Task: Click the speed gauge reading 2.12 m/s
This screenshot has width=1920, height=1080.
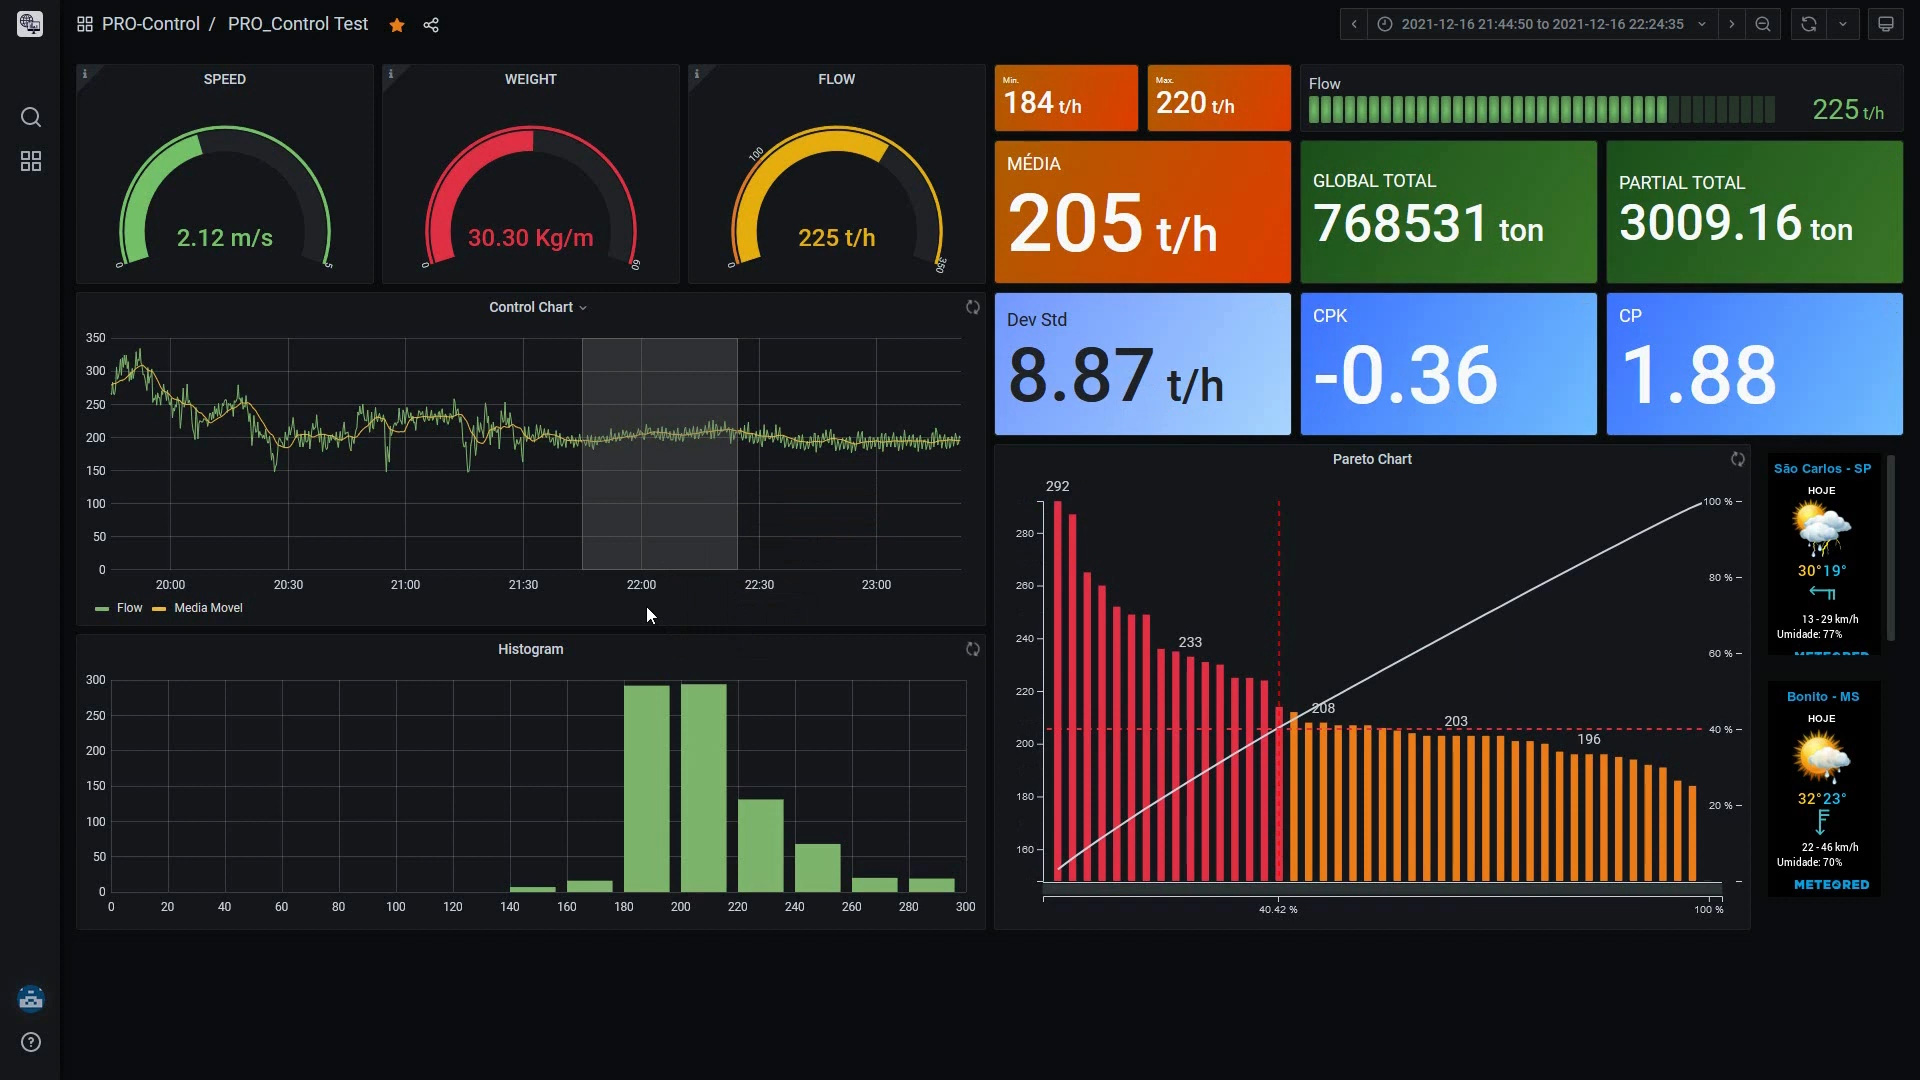Action: [x=225, y=238]
